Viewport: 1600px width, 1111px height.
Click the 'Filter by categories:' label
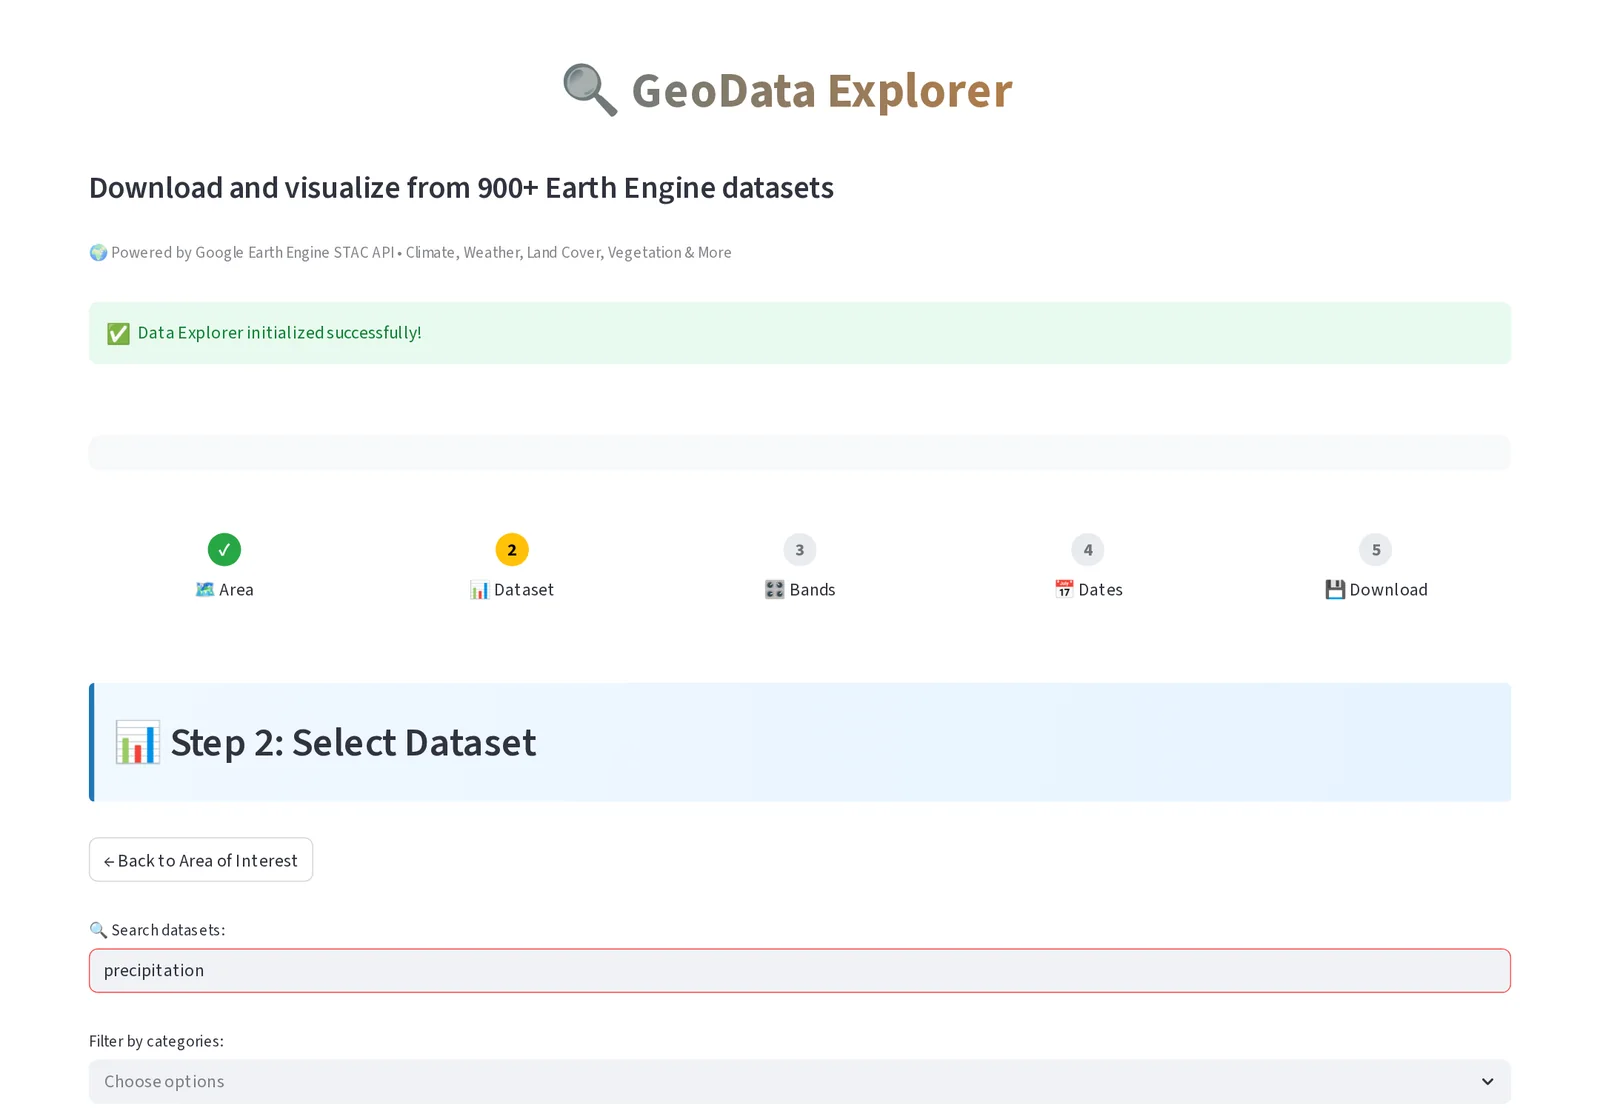click(x=156, y=1041)
